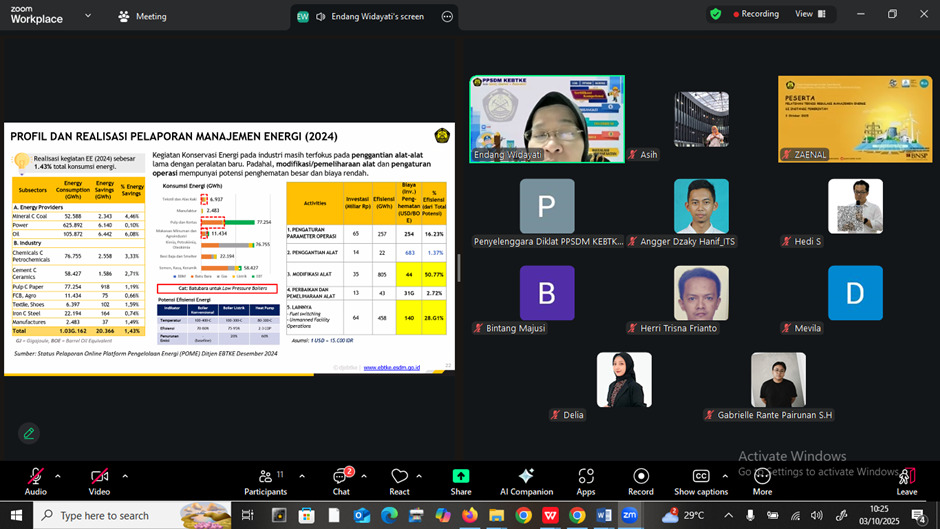Open screen share options ellipsis

click(x=446, y=17)
